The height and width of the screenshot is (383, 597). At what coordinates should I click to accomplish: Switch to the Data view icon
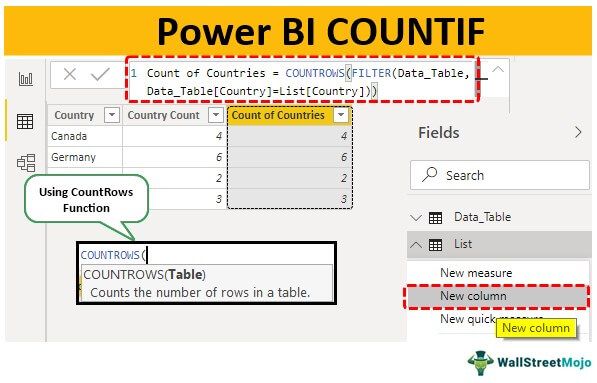point(25,122)
